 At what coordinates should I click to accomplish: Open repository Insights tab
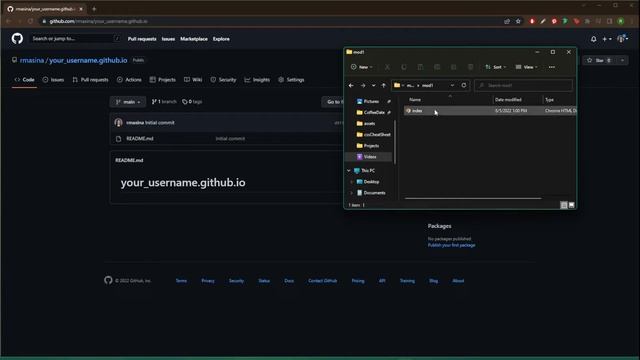(257, 80)
